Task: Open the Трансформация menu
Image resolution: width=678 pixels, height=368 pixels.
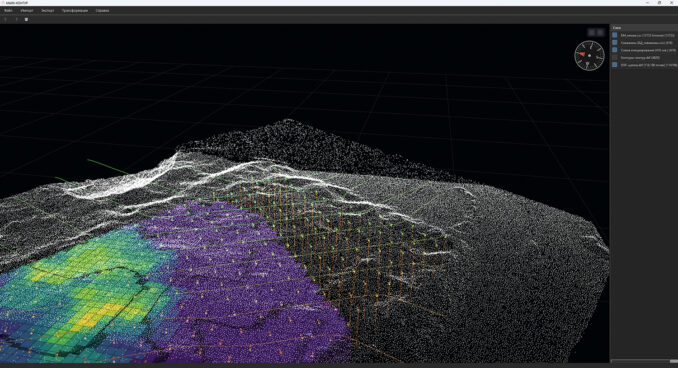Action: (75, 10)
